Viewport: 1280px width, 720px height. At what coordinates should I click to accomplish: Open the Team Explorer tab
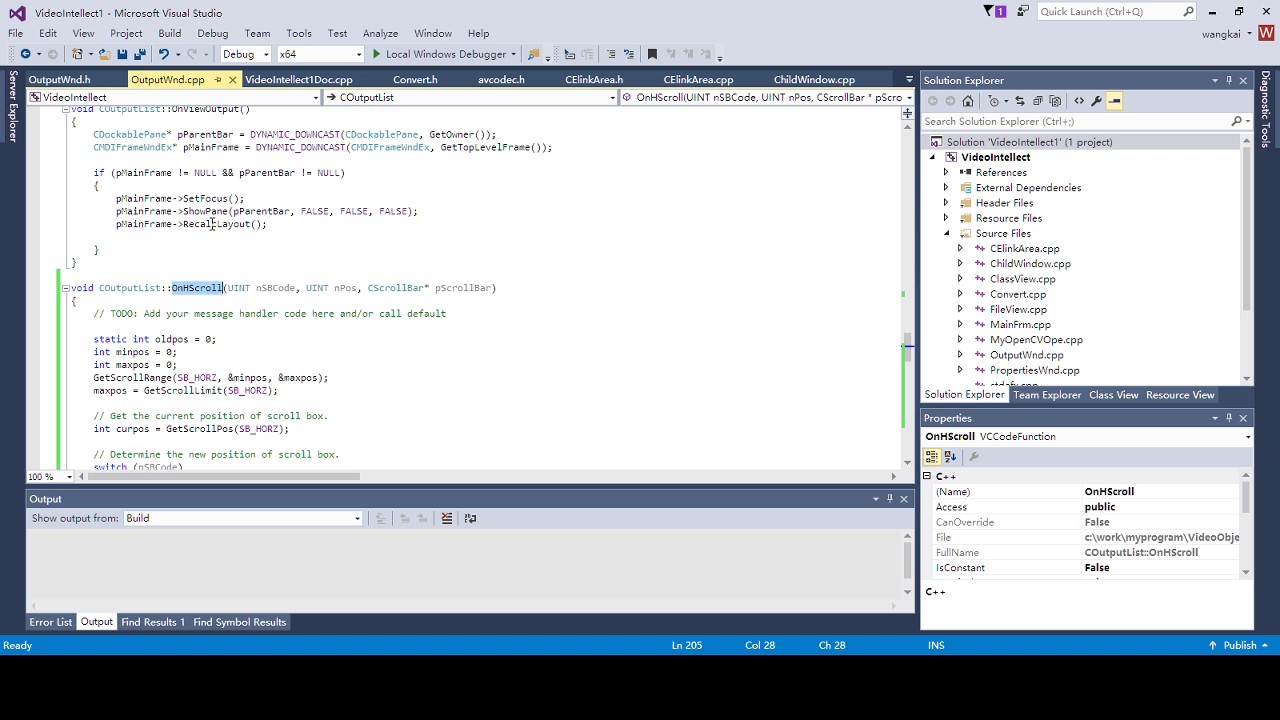coord(1047,395)
